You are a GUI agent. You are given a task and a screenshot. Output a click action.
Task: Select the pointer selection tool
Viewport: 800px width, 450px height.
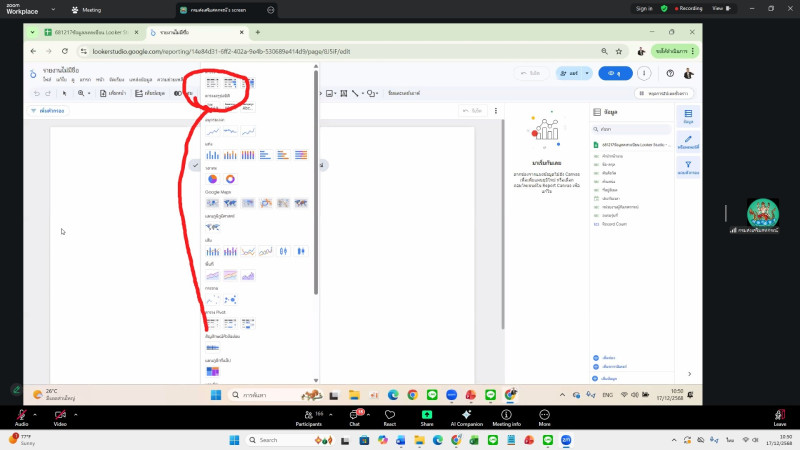point(64,93)
